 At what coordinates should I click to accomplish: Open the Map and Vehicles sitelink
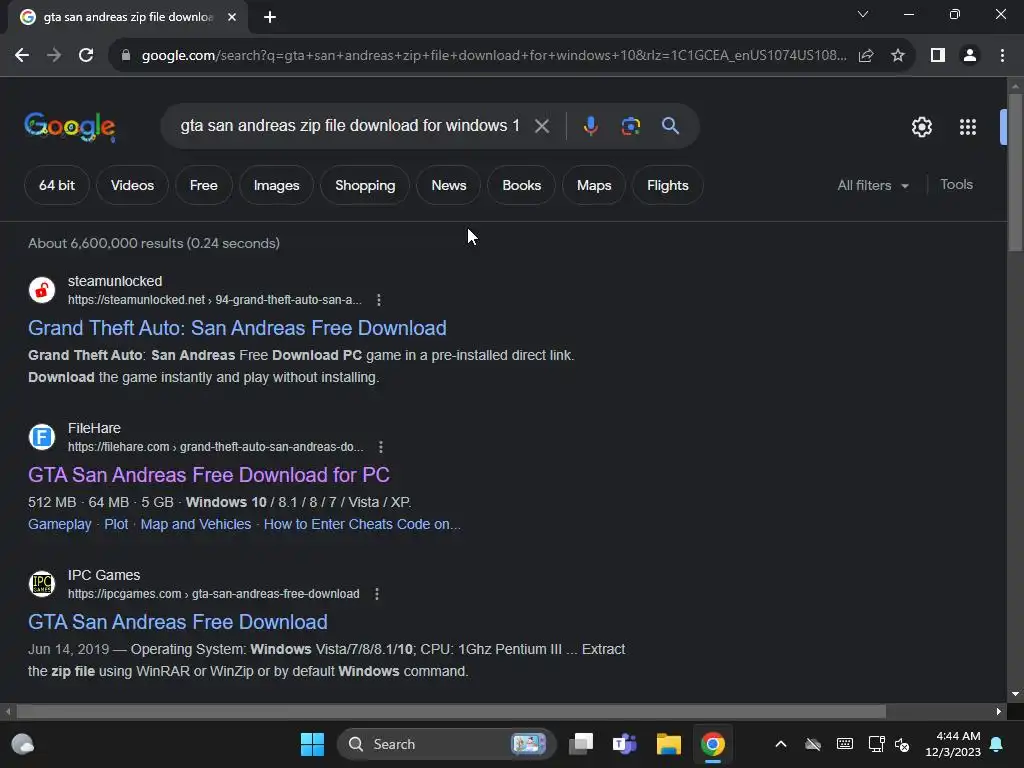(196, 524)
